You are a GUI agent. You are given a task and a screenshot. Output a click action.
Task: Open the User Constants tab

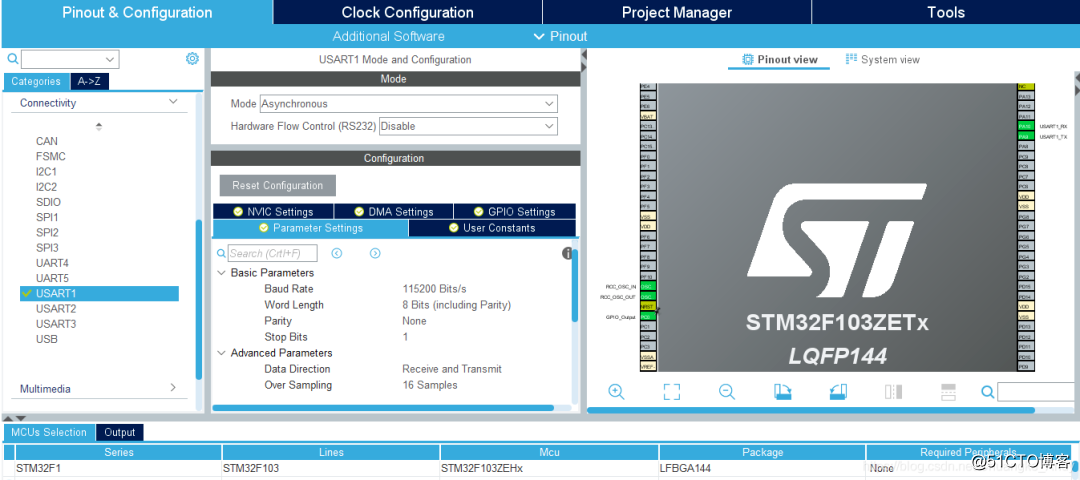tap(492, 228)
